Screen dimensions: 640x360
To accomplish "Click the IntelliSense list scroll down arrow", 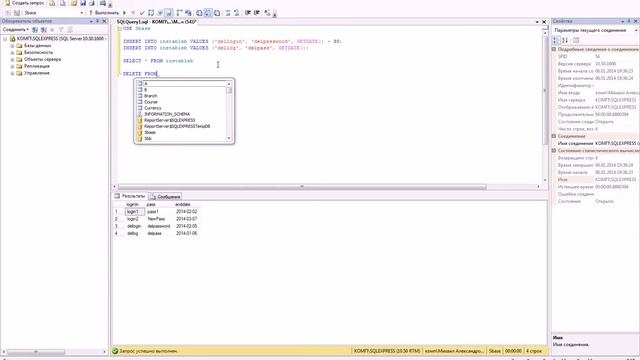I will 229,138.
